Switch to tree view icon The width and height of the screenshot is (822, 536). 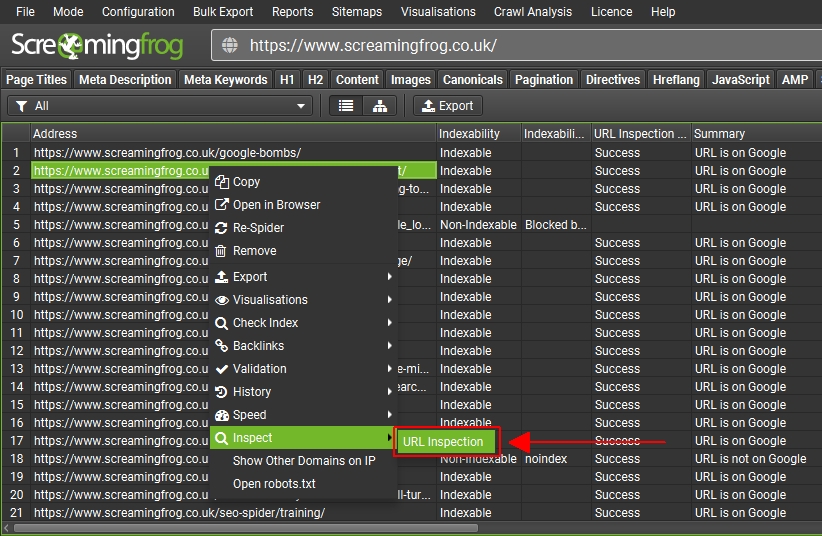point(380,106)
